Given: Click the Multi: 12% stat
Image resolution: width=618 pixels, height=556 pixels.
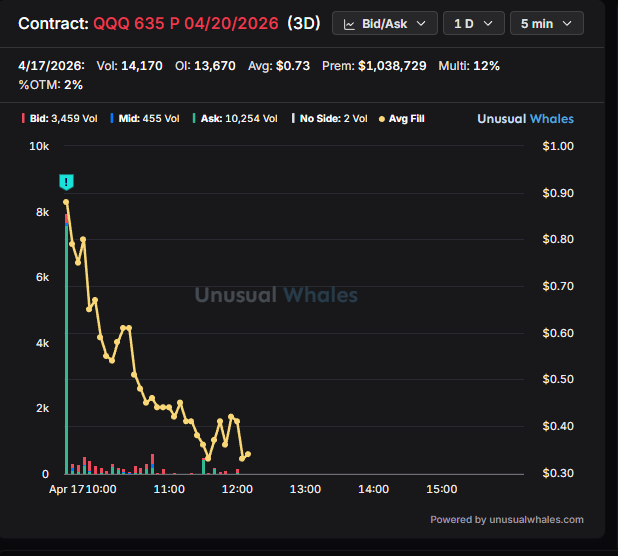Looking at the screenshot, I should [x=469, y=66].
